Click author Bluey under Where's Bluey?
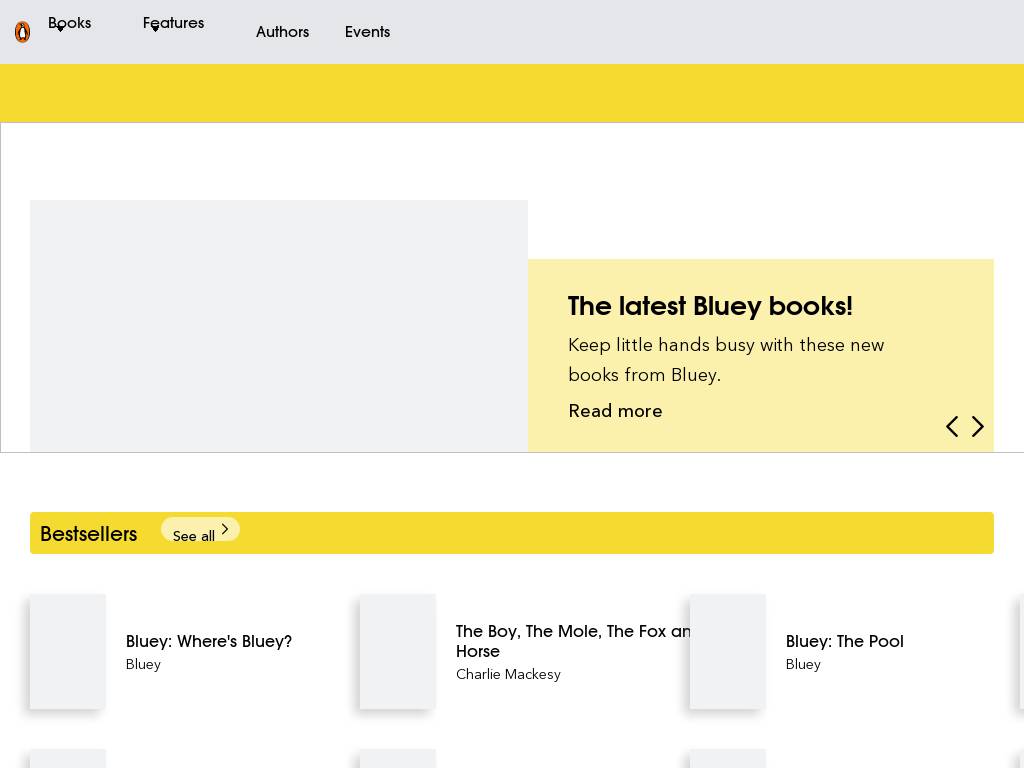 click(x=143, y=664)
